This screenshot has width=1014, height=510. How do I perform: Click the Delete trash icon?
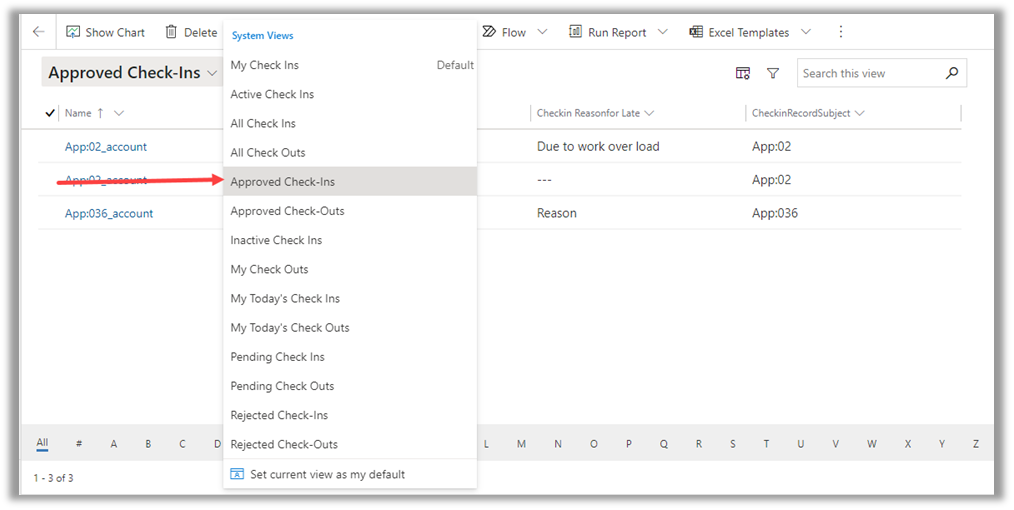[171, 32]
